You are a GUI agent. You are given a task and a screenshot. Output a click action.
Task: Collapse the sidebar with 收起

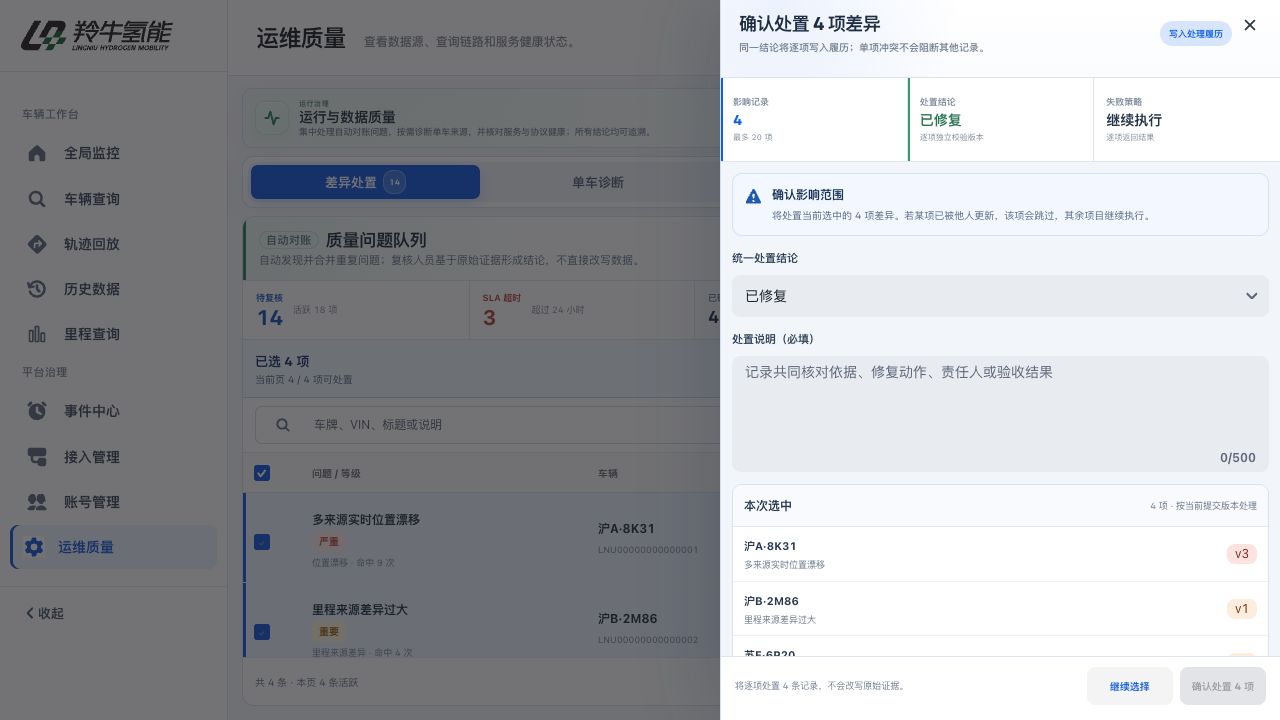[45, 613]
